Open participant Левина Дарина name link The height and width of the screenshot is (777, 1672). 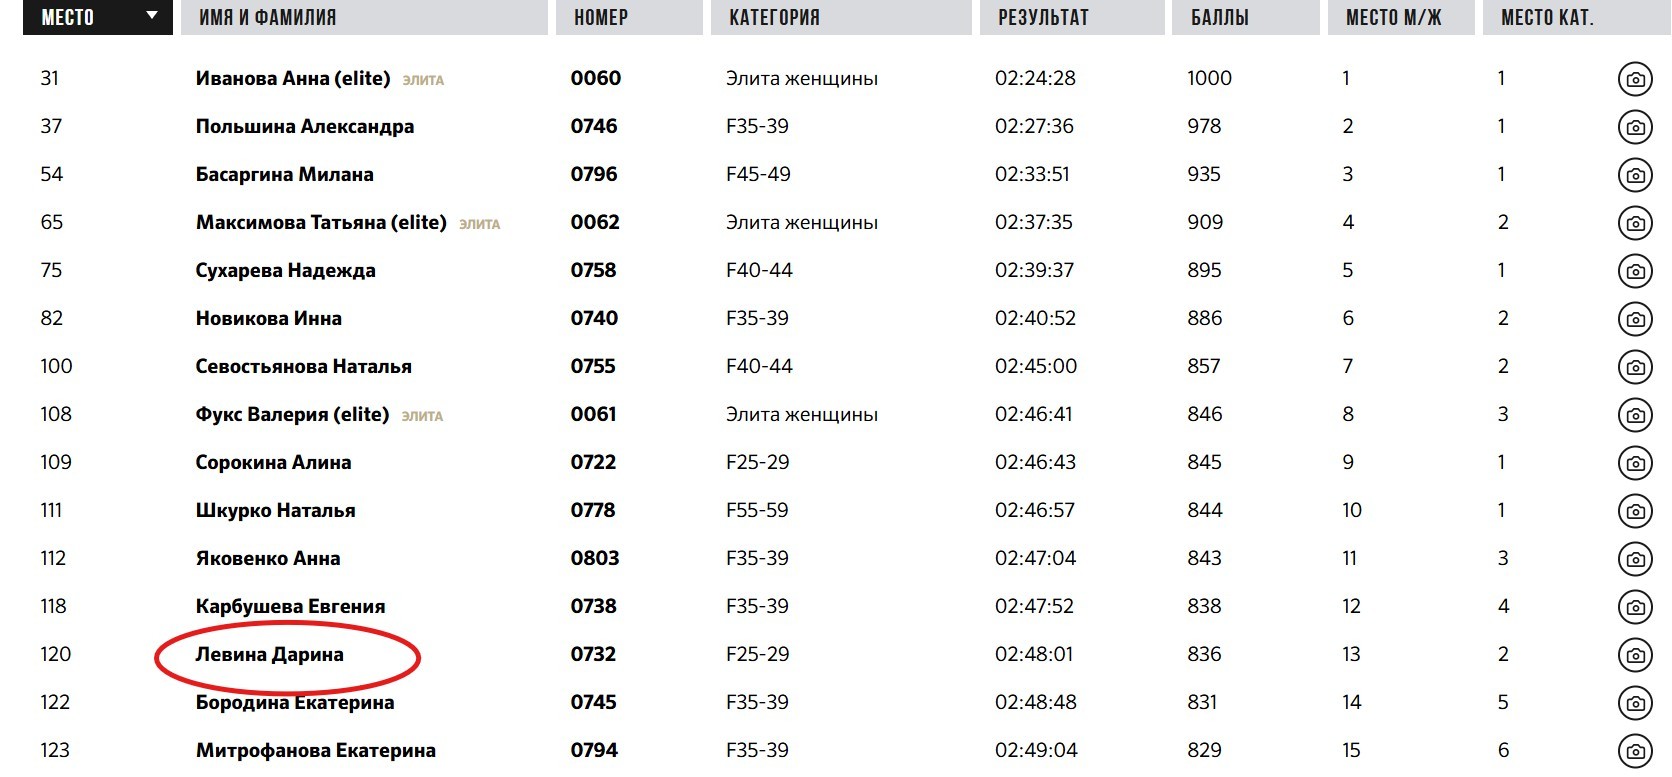click(x=269, y=655)
